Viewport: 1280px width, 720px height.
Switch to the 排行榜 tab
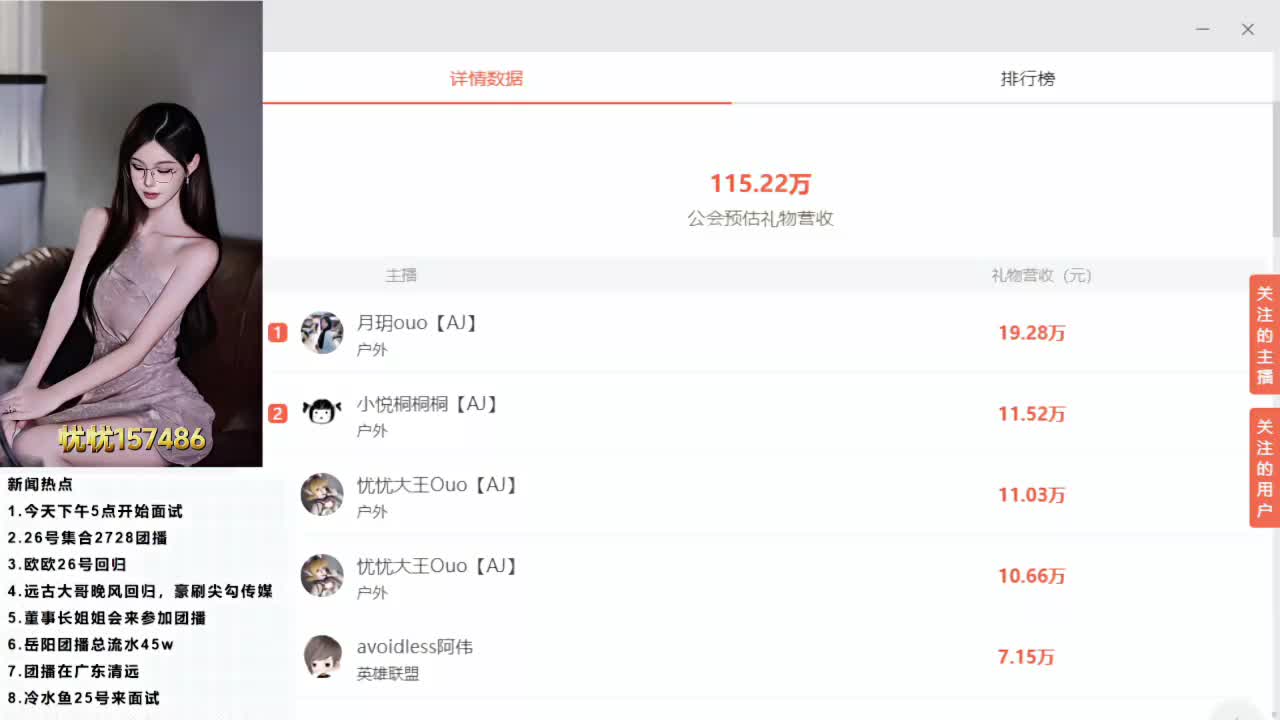pyautogui.click(x=1028, y=79)
